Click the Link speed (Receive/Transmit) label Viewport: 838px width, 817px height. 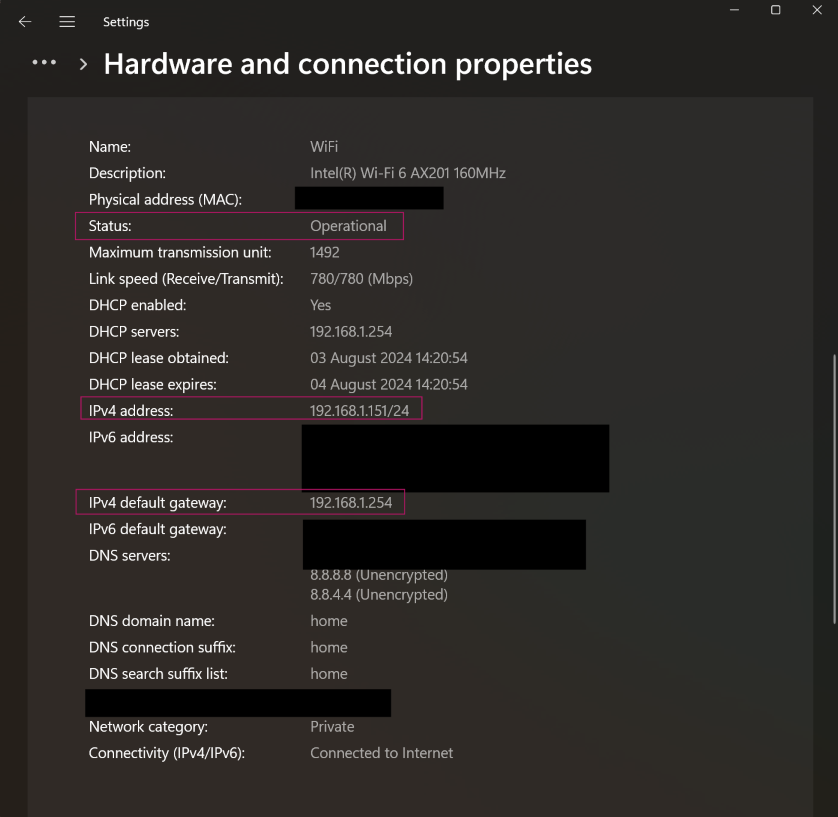click(186, 279)
